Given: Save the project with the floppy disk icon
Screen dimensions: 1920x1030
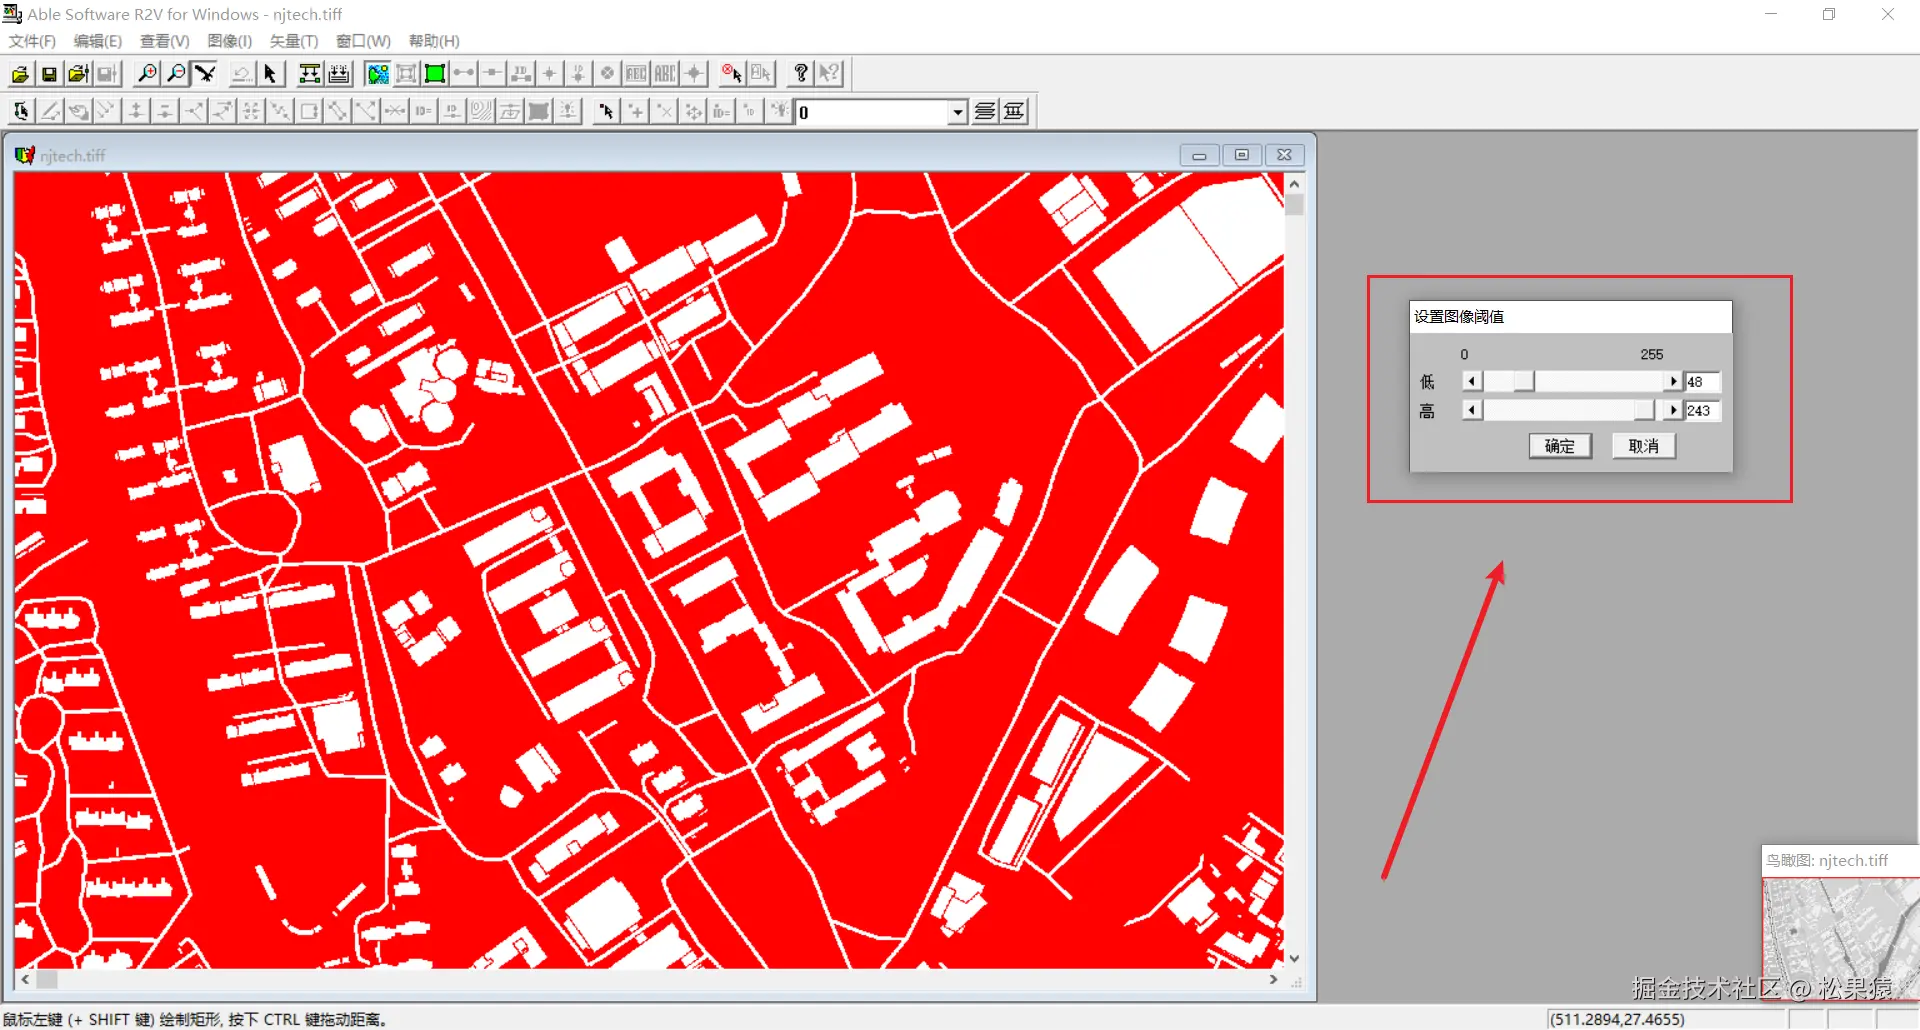Looking at the screenshot, I should coord(49,74).
